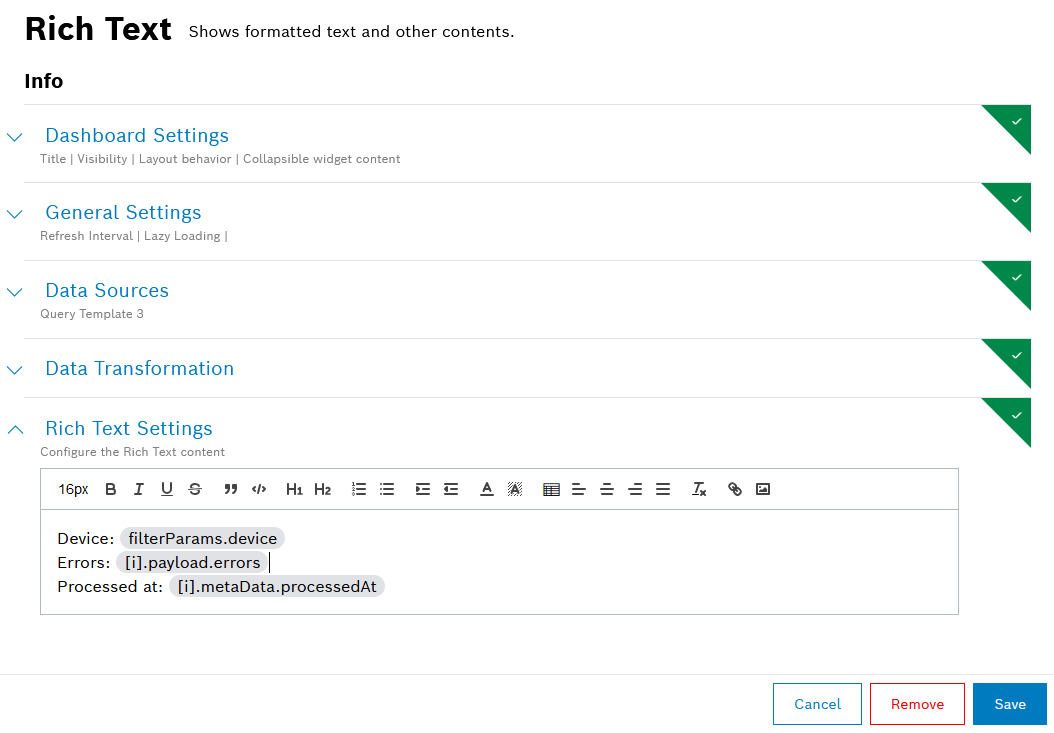Insert a code block
The height and width of the screenshot is (733, 1054).
pyautogui.click(x=259, y=489)
